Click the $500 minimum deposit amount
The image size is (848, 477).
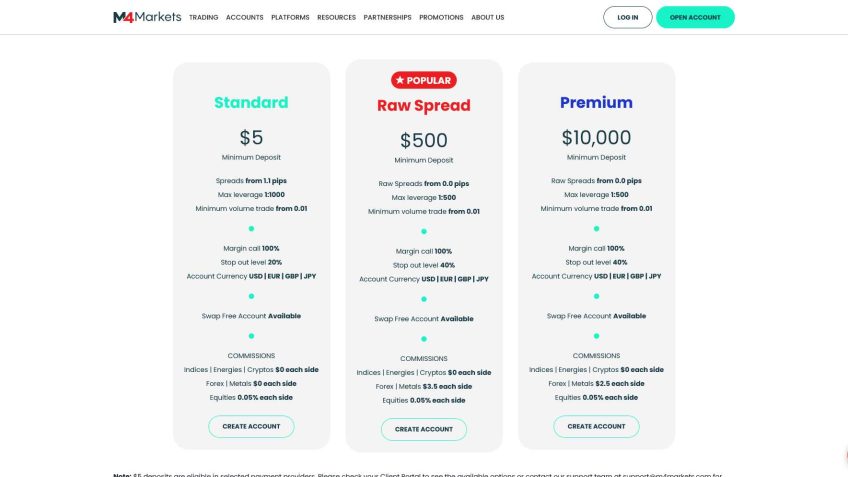point(423,141)
